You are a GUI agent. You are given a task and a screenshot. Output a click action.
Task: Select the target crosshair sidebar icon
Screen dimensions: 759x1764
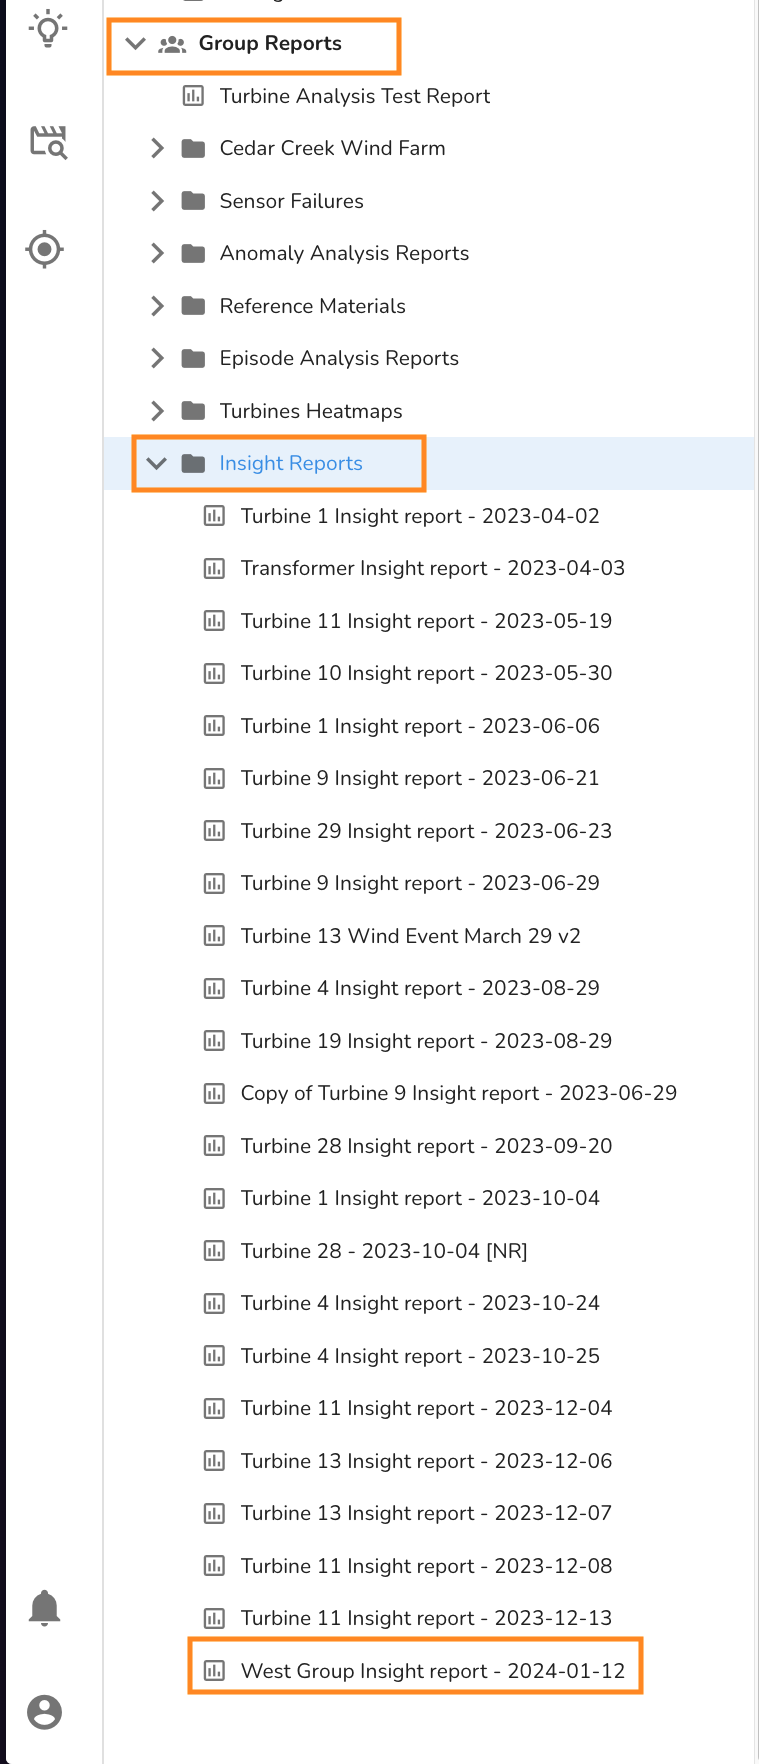point(45,249)
